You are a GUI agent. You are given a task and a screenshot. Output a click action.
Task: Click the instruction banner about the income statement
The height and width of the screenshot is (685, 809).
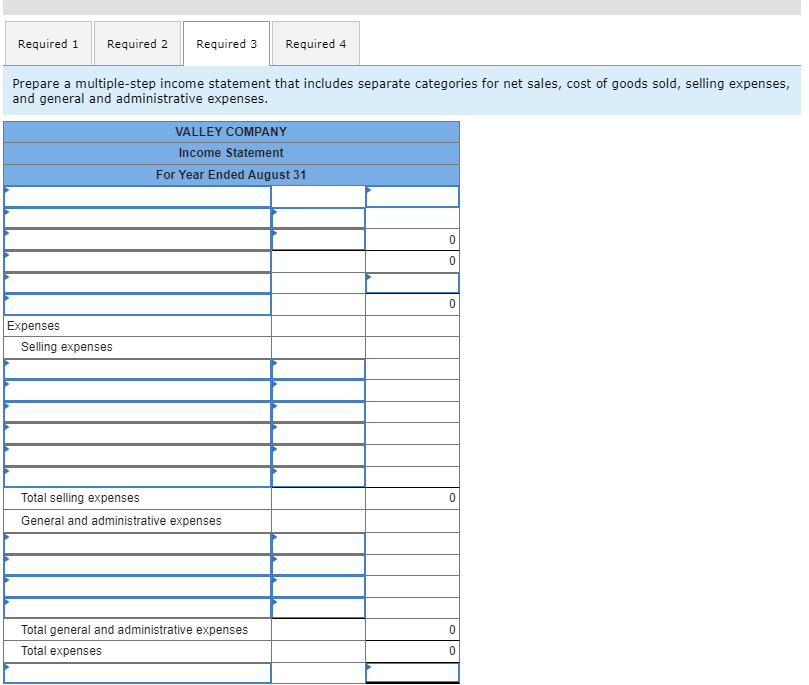400,90
